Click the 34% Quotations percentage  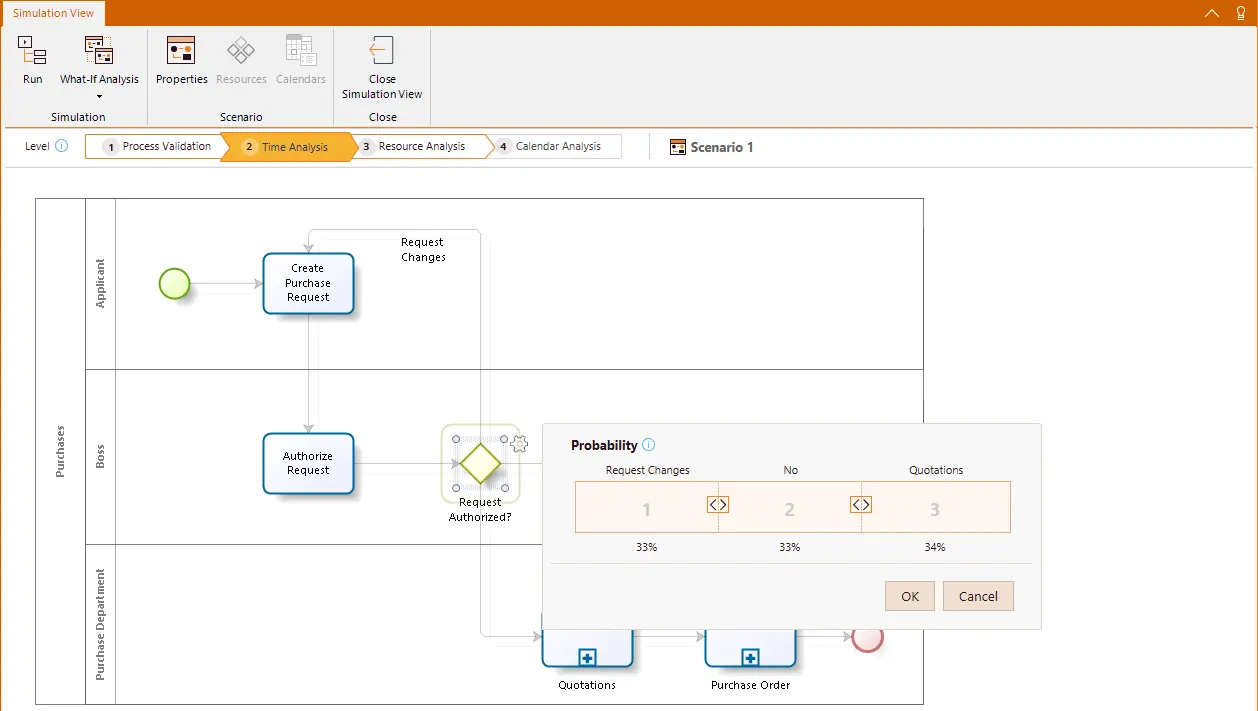coord(935,547)
